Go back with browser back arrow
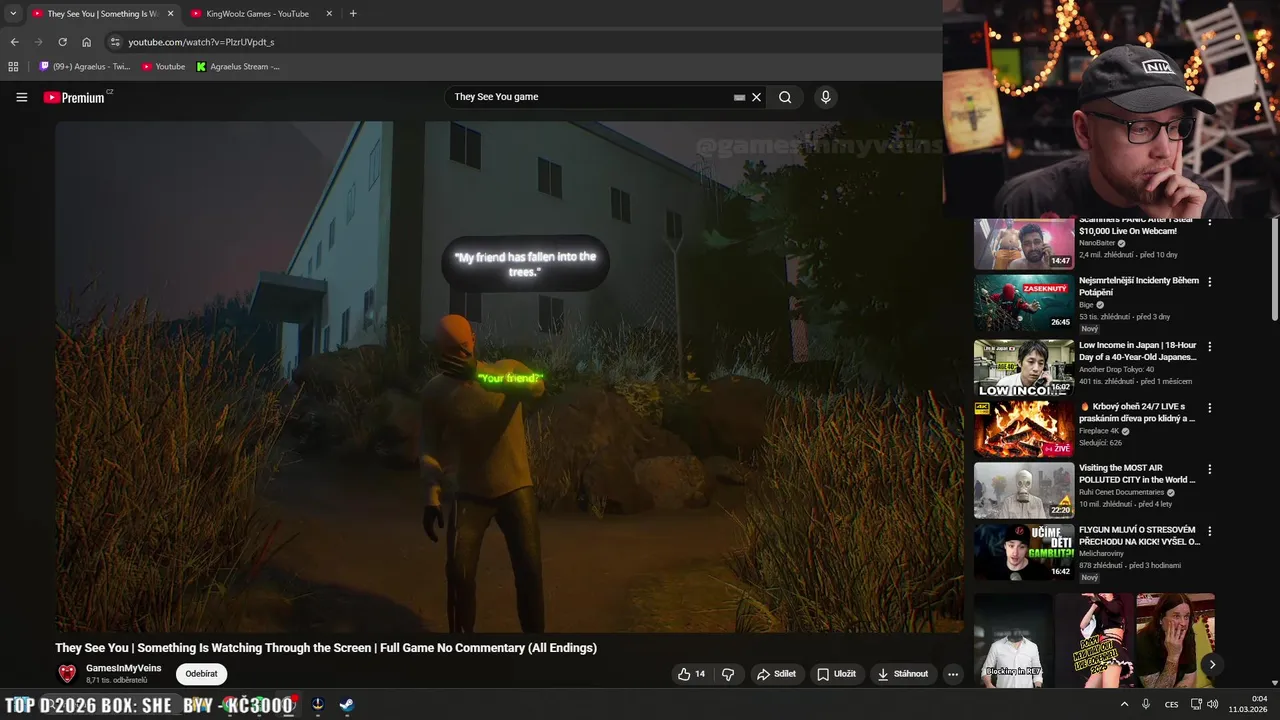1280x720 pixels. pyautogui.click(x=14, y=42)
